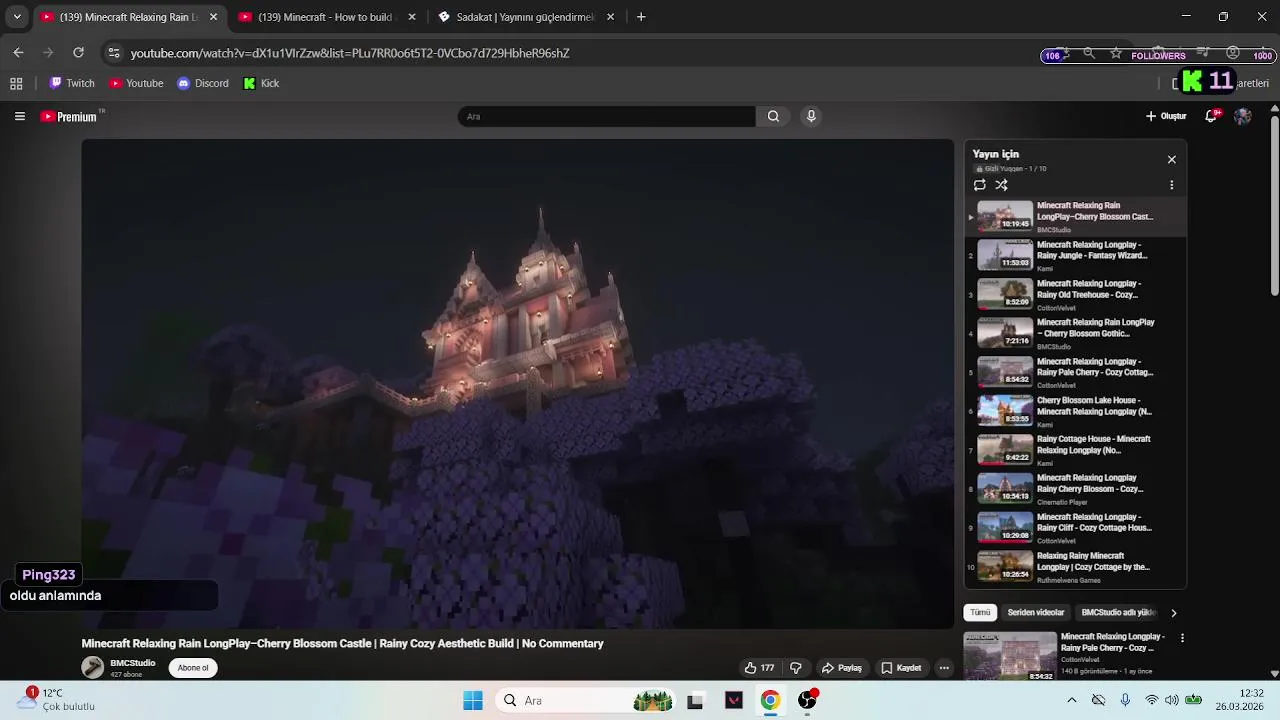
Task: Play Rainy Jungle Fantasy Wizard playlist video
Action: coord(1075,255)
